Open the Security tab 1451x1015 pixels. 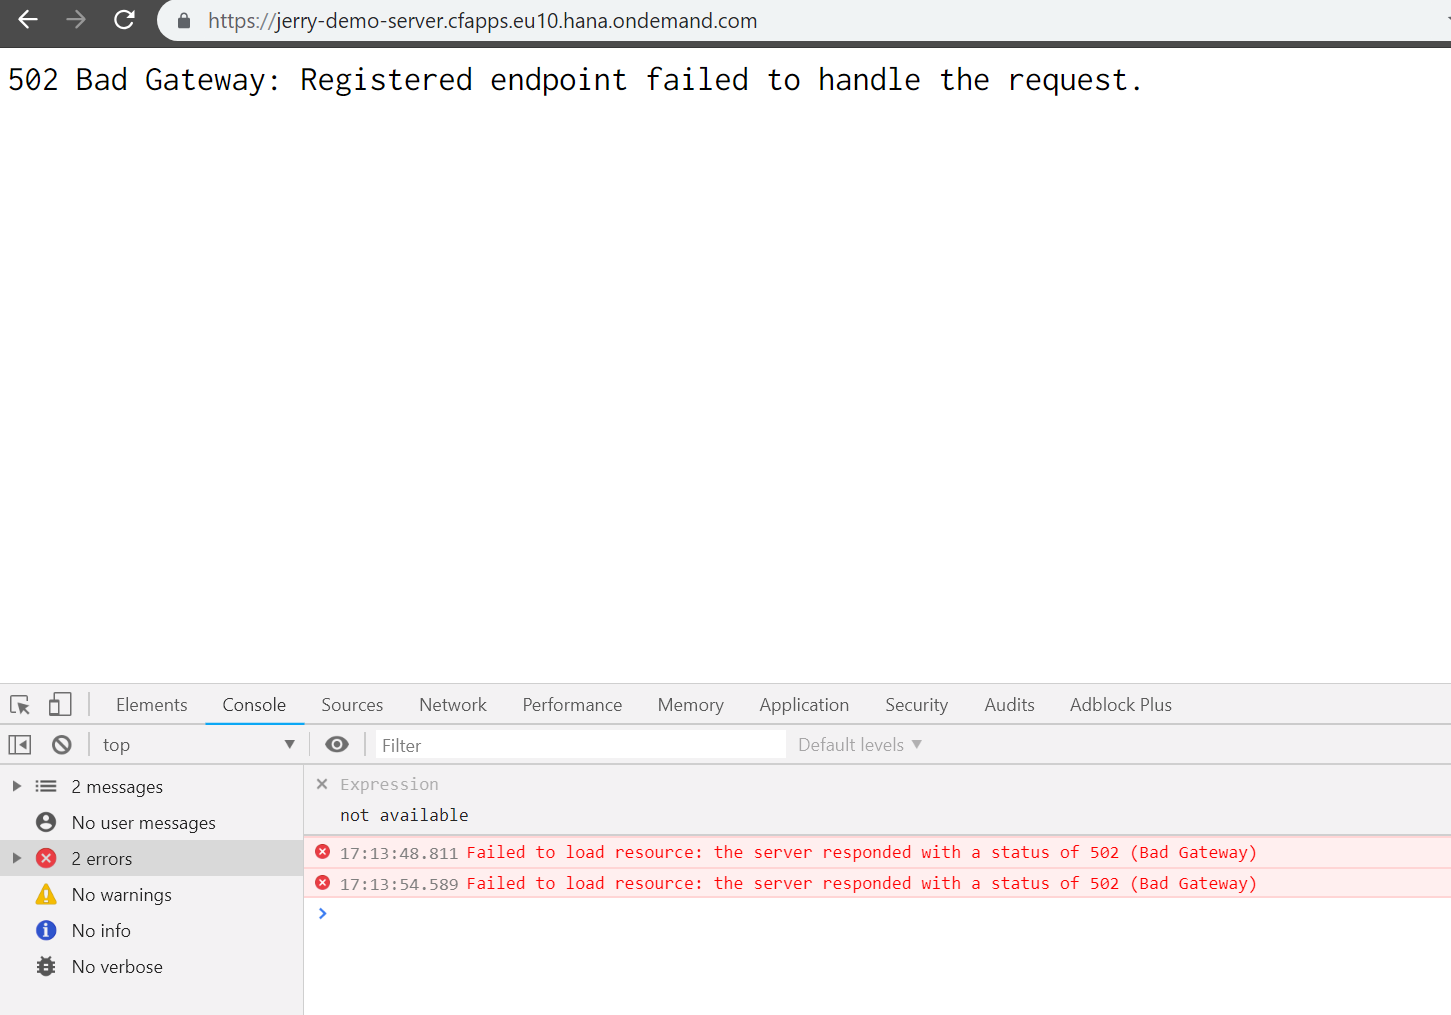pos(916,705)
